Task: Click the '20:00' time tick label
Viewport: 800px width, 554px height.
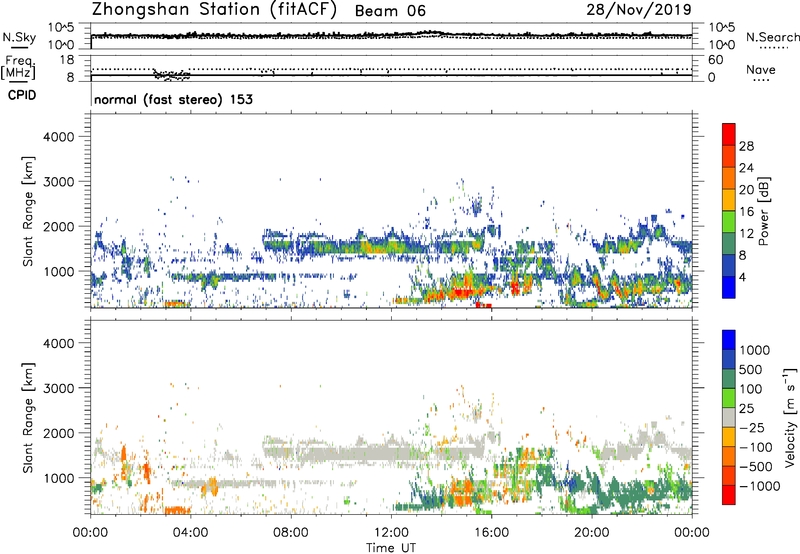Action: pos(592,533)
